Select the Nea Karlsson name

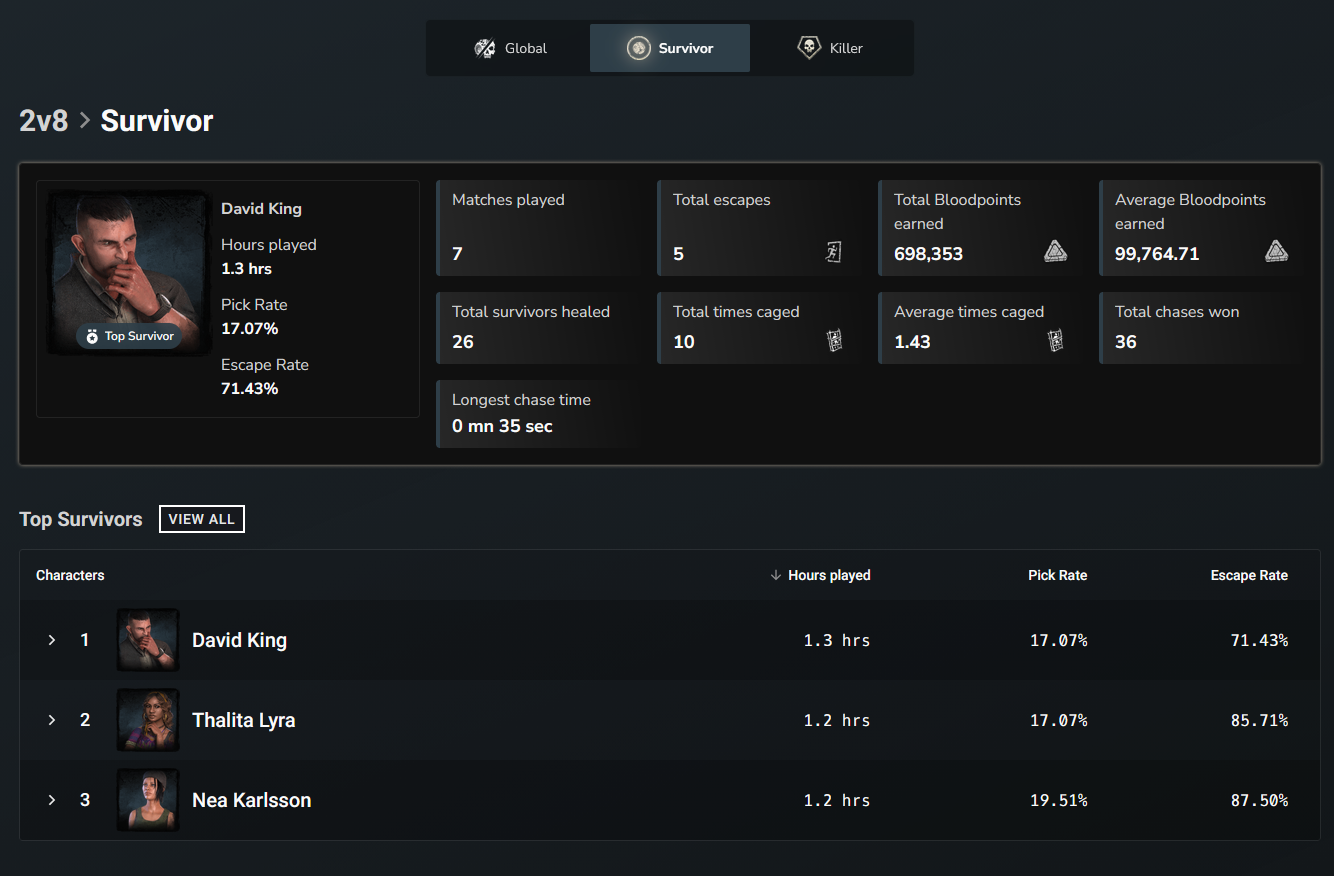click(x=252, y=800)
